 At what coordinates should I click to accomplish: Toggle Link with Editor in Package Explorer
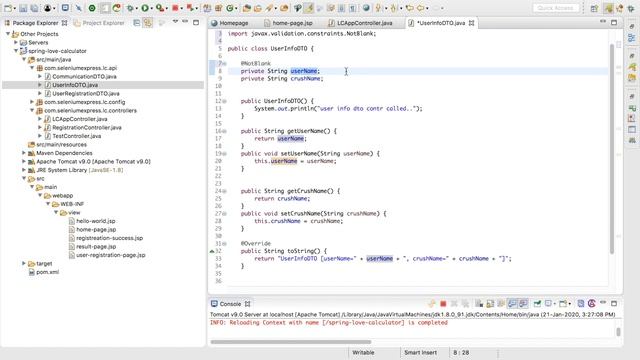(148, 23)
